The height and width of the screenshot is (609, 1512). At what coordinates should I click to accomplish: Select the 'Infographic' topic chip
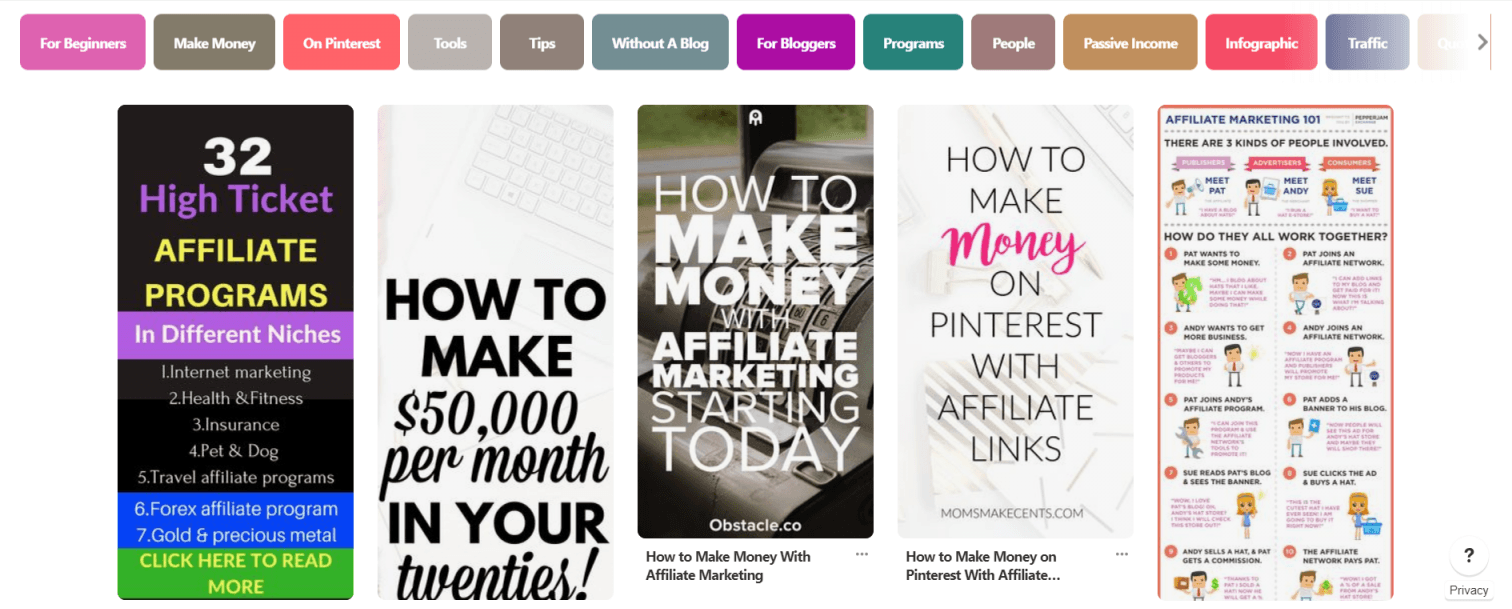coord(1261,42)
